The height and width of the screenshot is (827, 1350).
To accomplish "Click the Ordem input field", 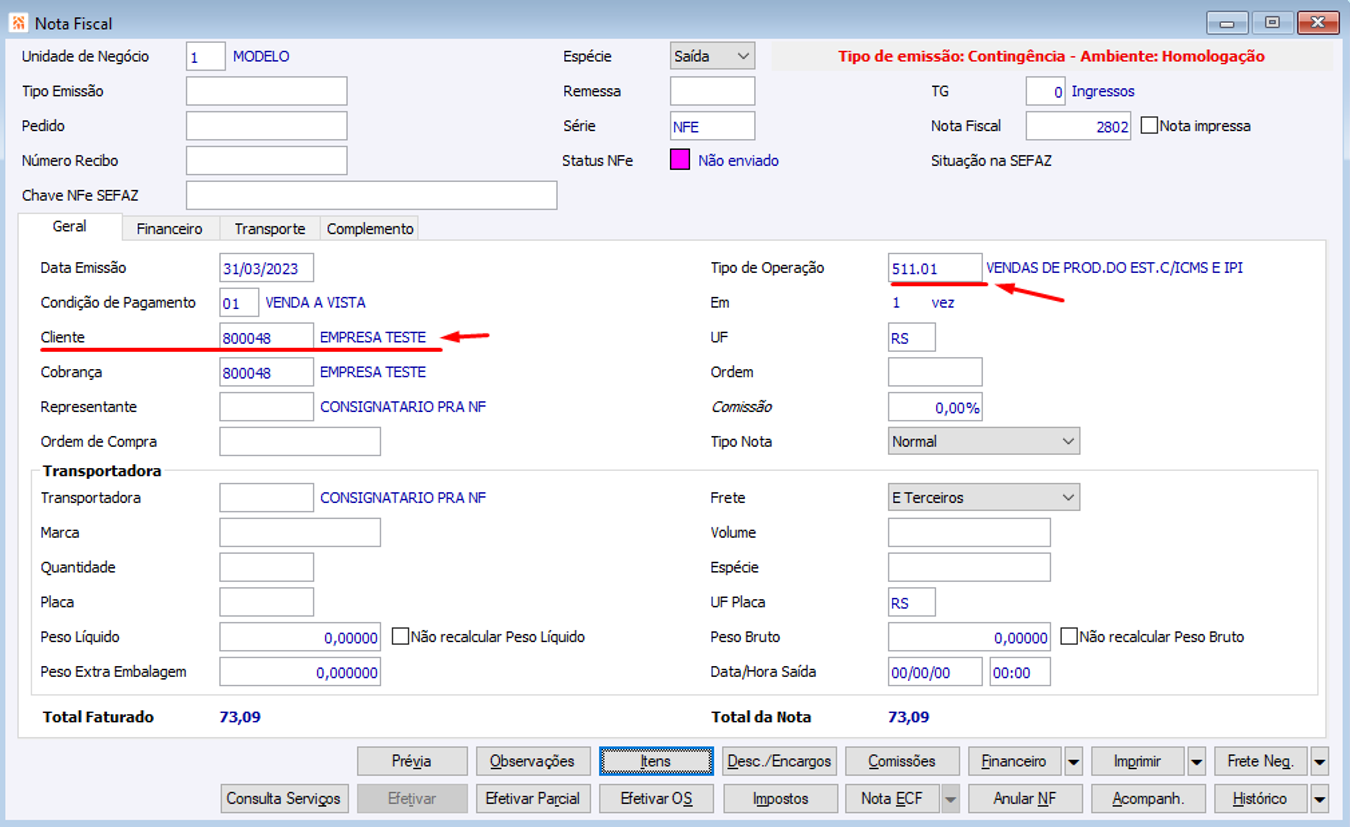I will (935, 372).
